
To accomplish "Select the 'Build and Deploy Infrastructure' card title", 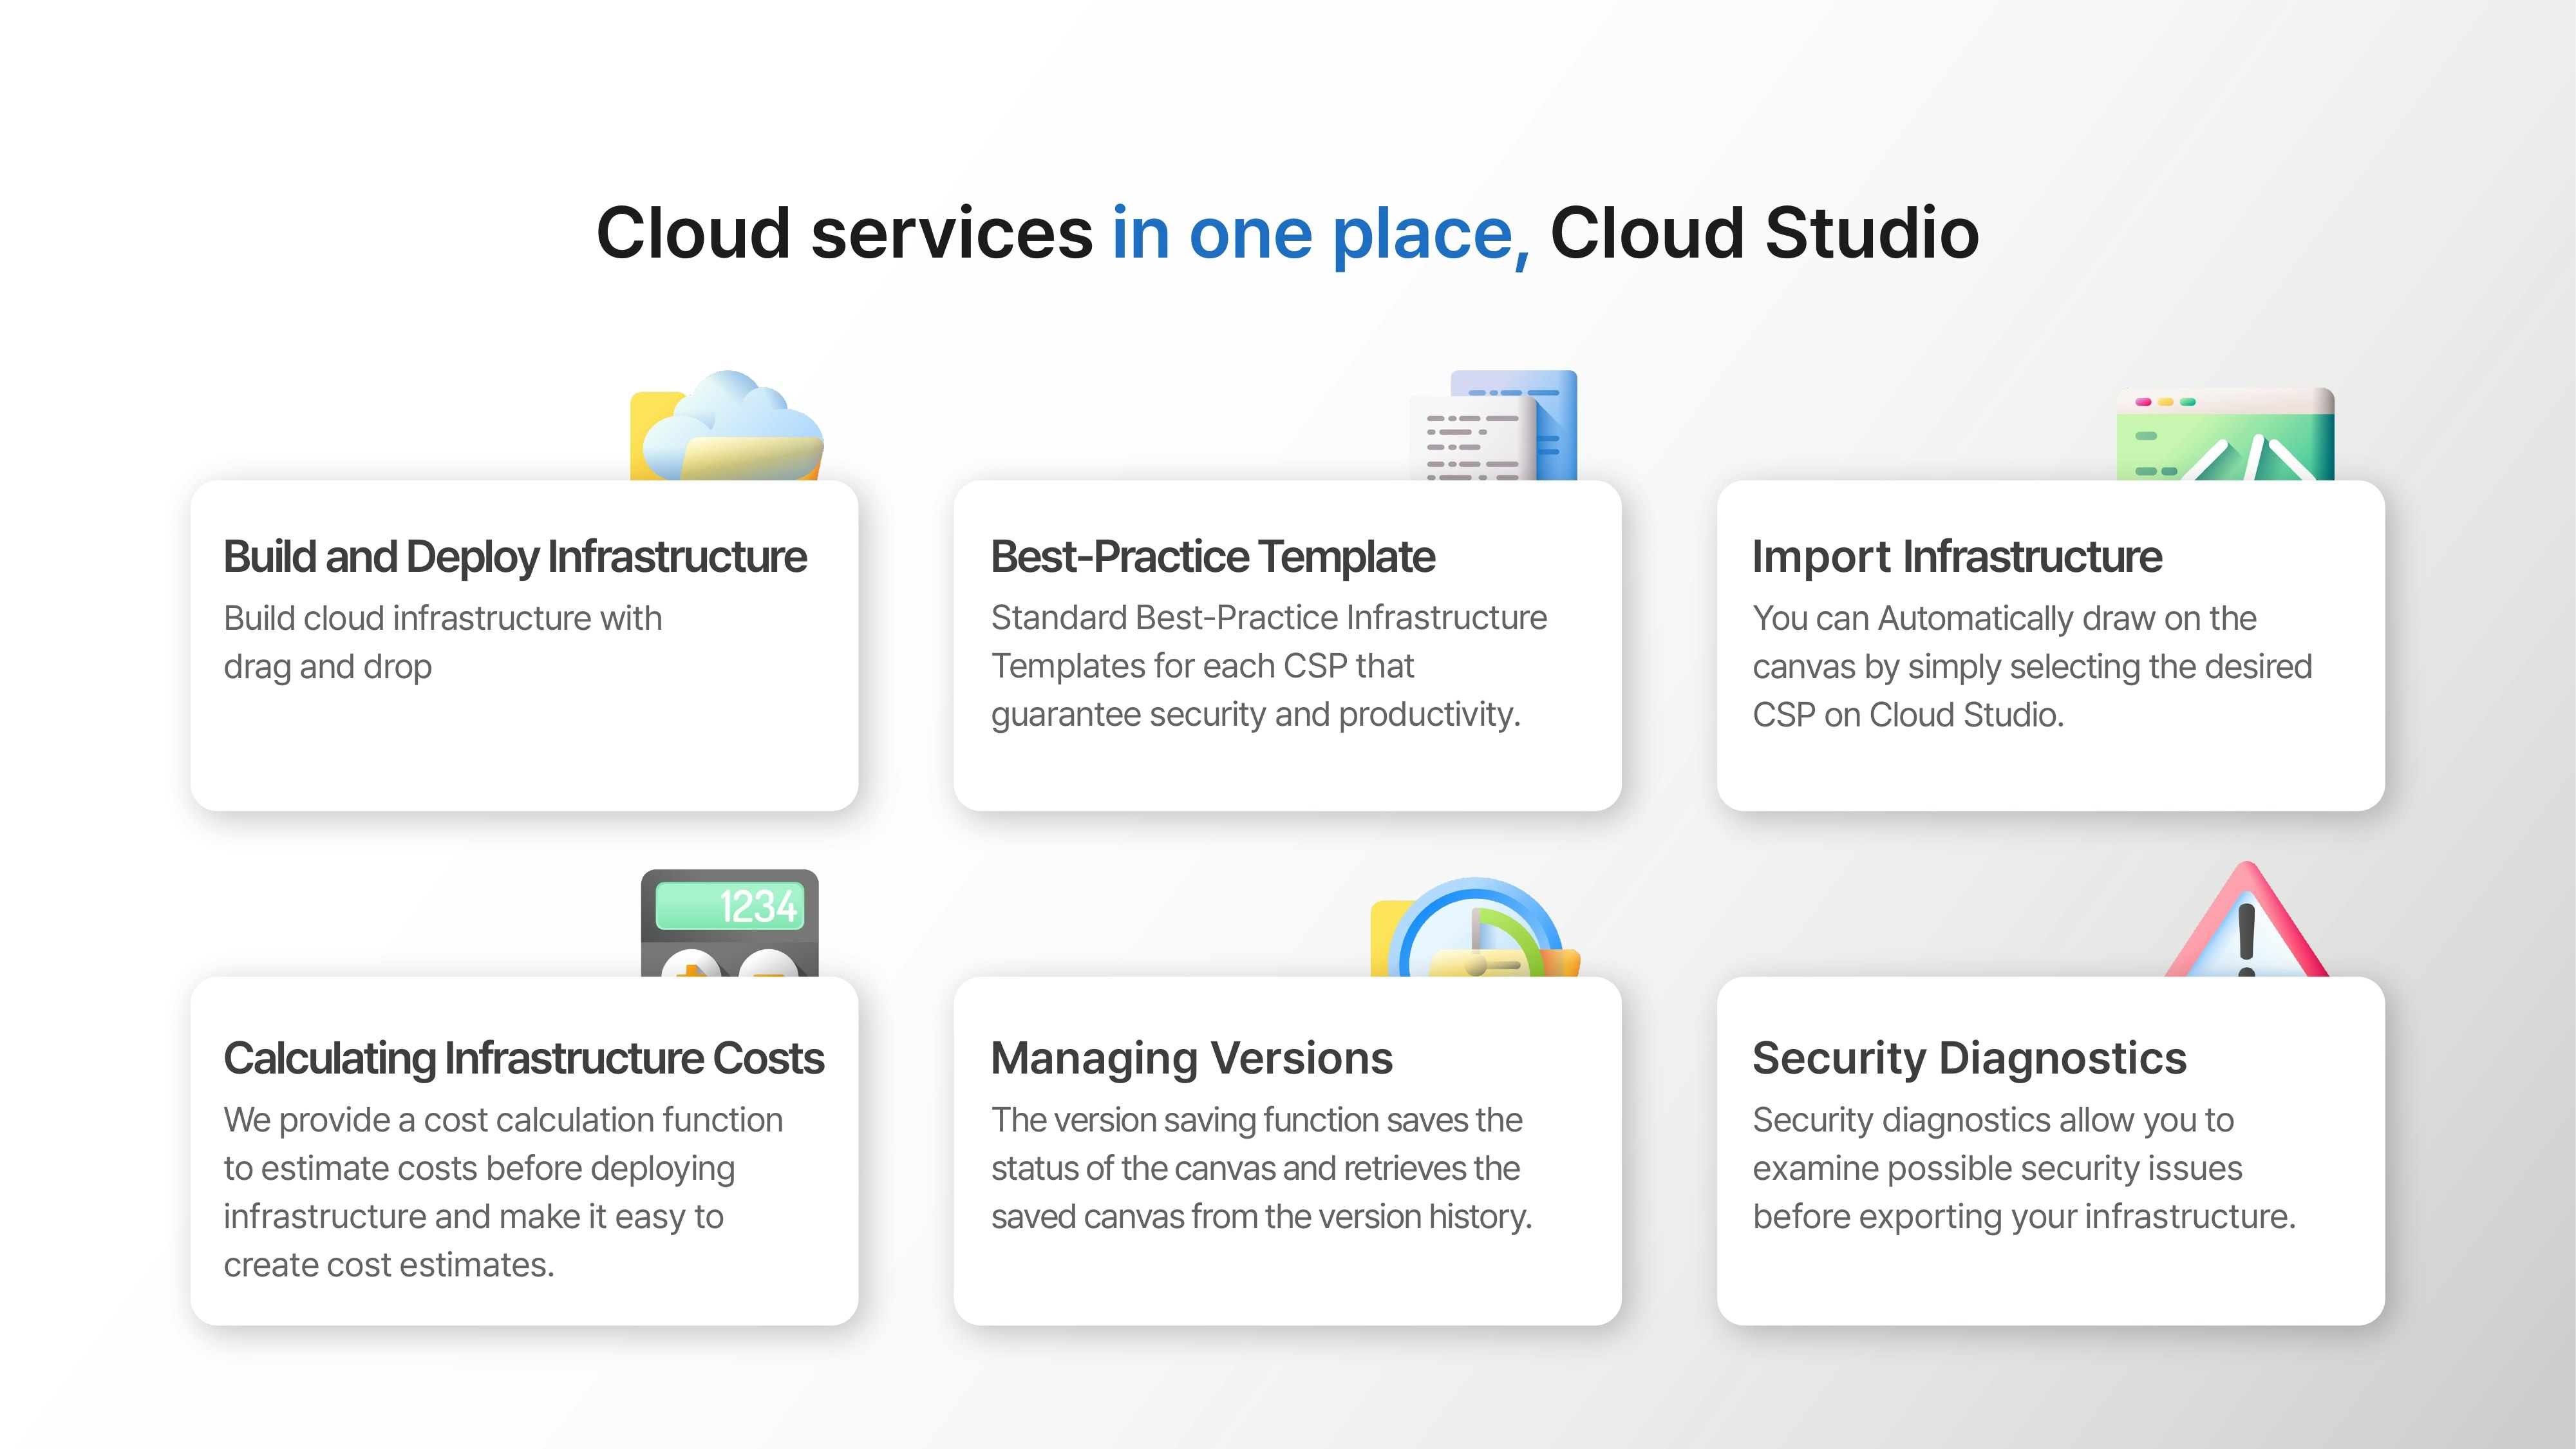I will pyautogui.click(x=515, y=557).
